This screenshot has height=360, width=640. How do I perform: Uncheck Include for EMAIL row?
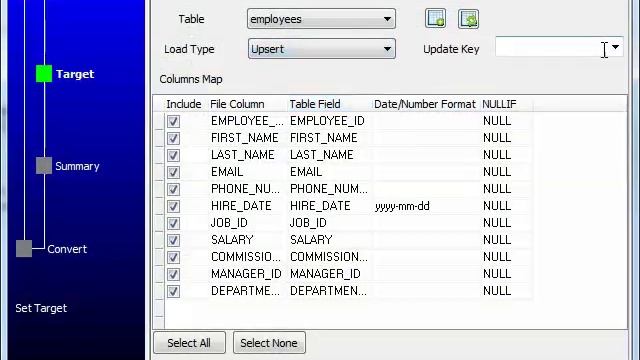173,172
